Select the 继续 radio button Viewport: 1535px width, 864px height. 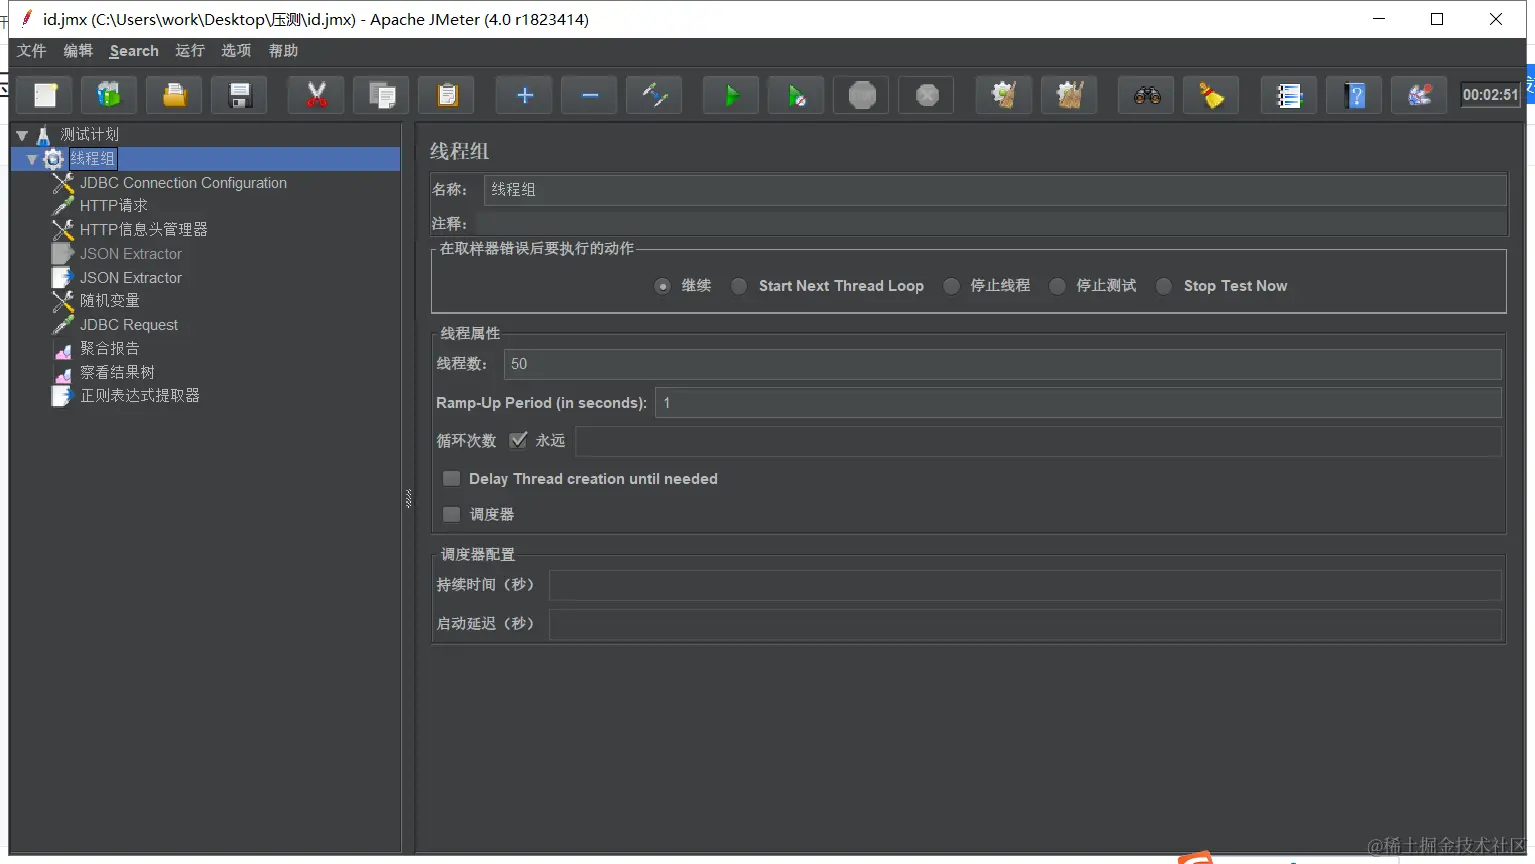click(662, 286)
